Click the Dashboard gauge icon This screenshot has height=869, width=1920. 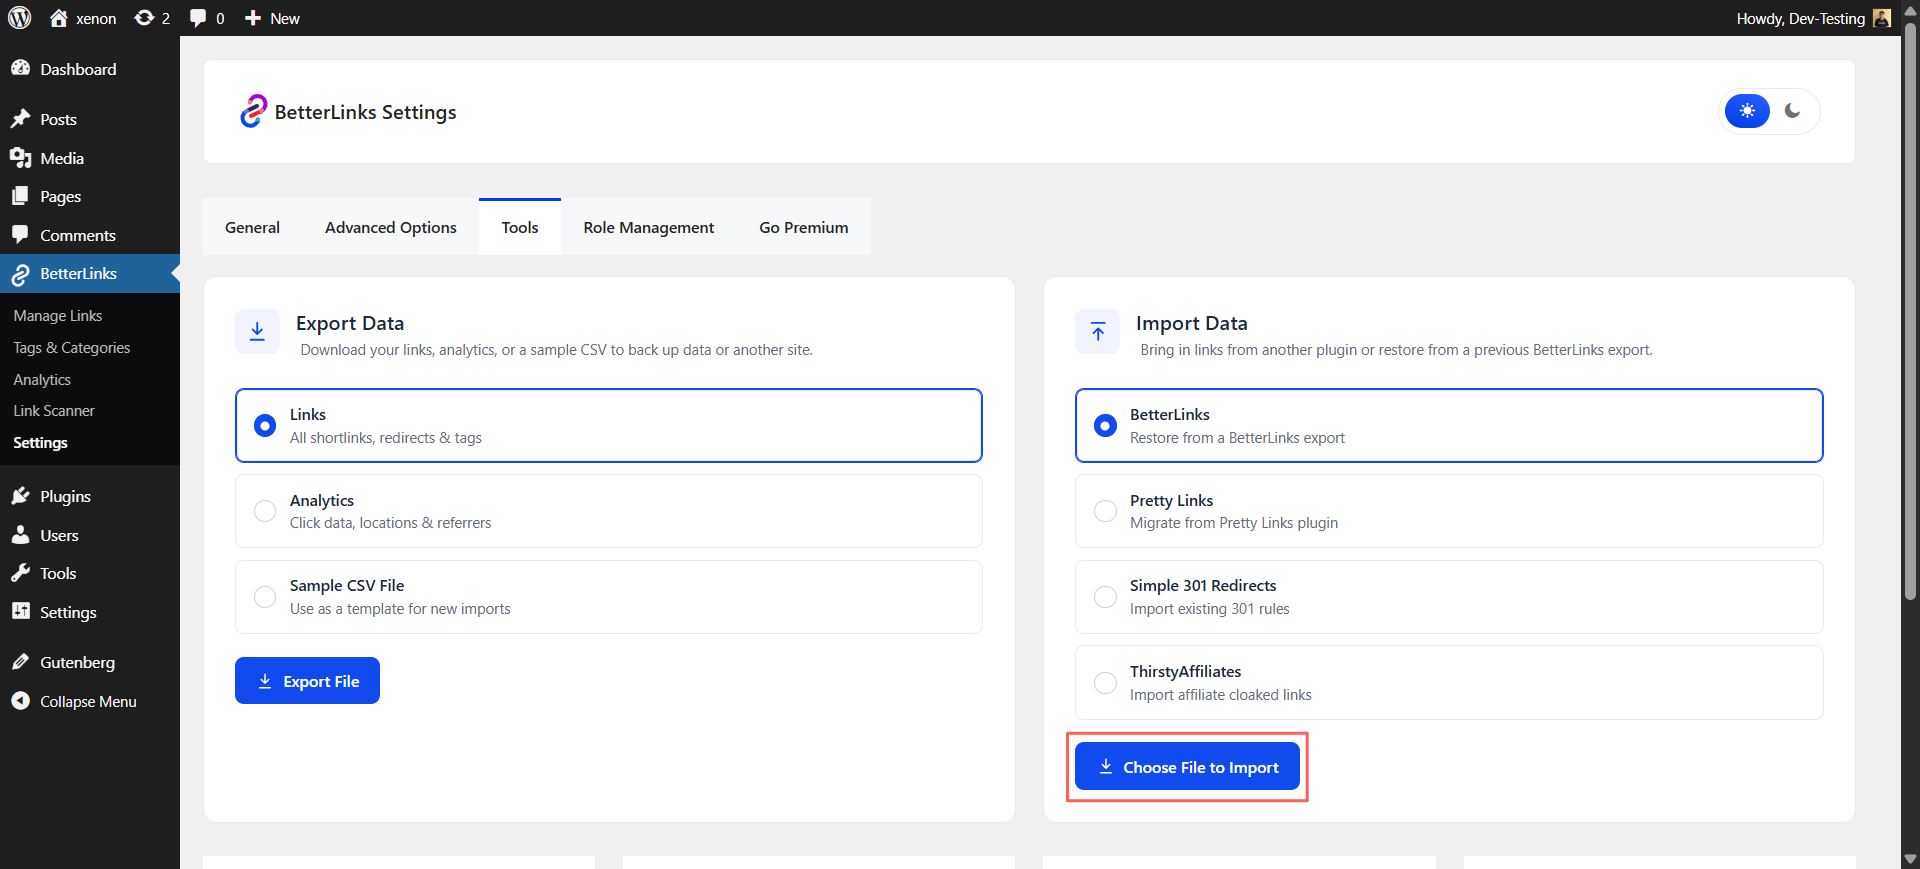pos(20,68)
